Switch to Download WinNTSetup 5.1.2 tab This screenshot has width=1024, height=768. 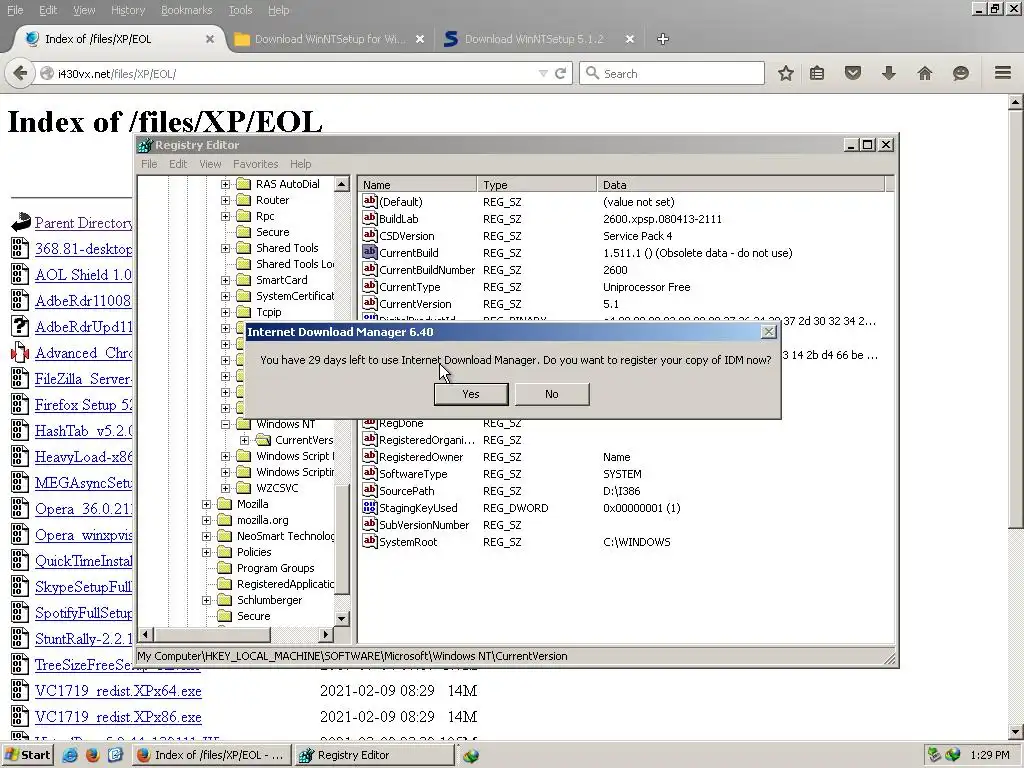534,39
